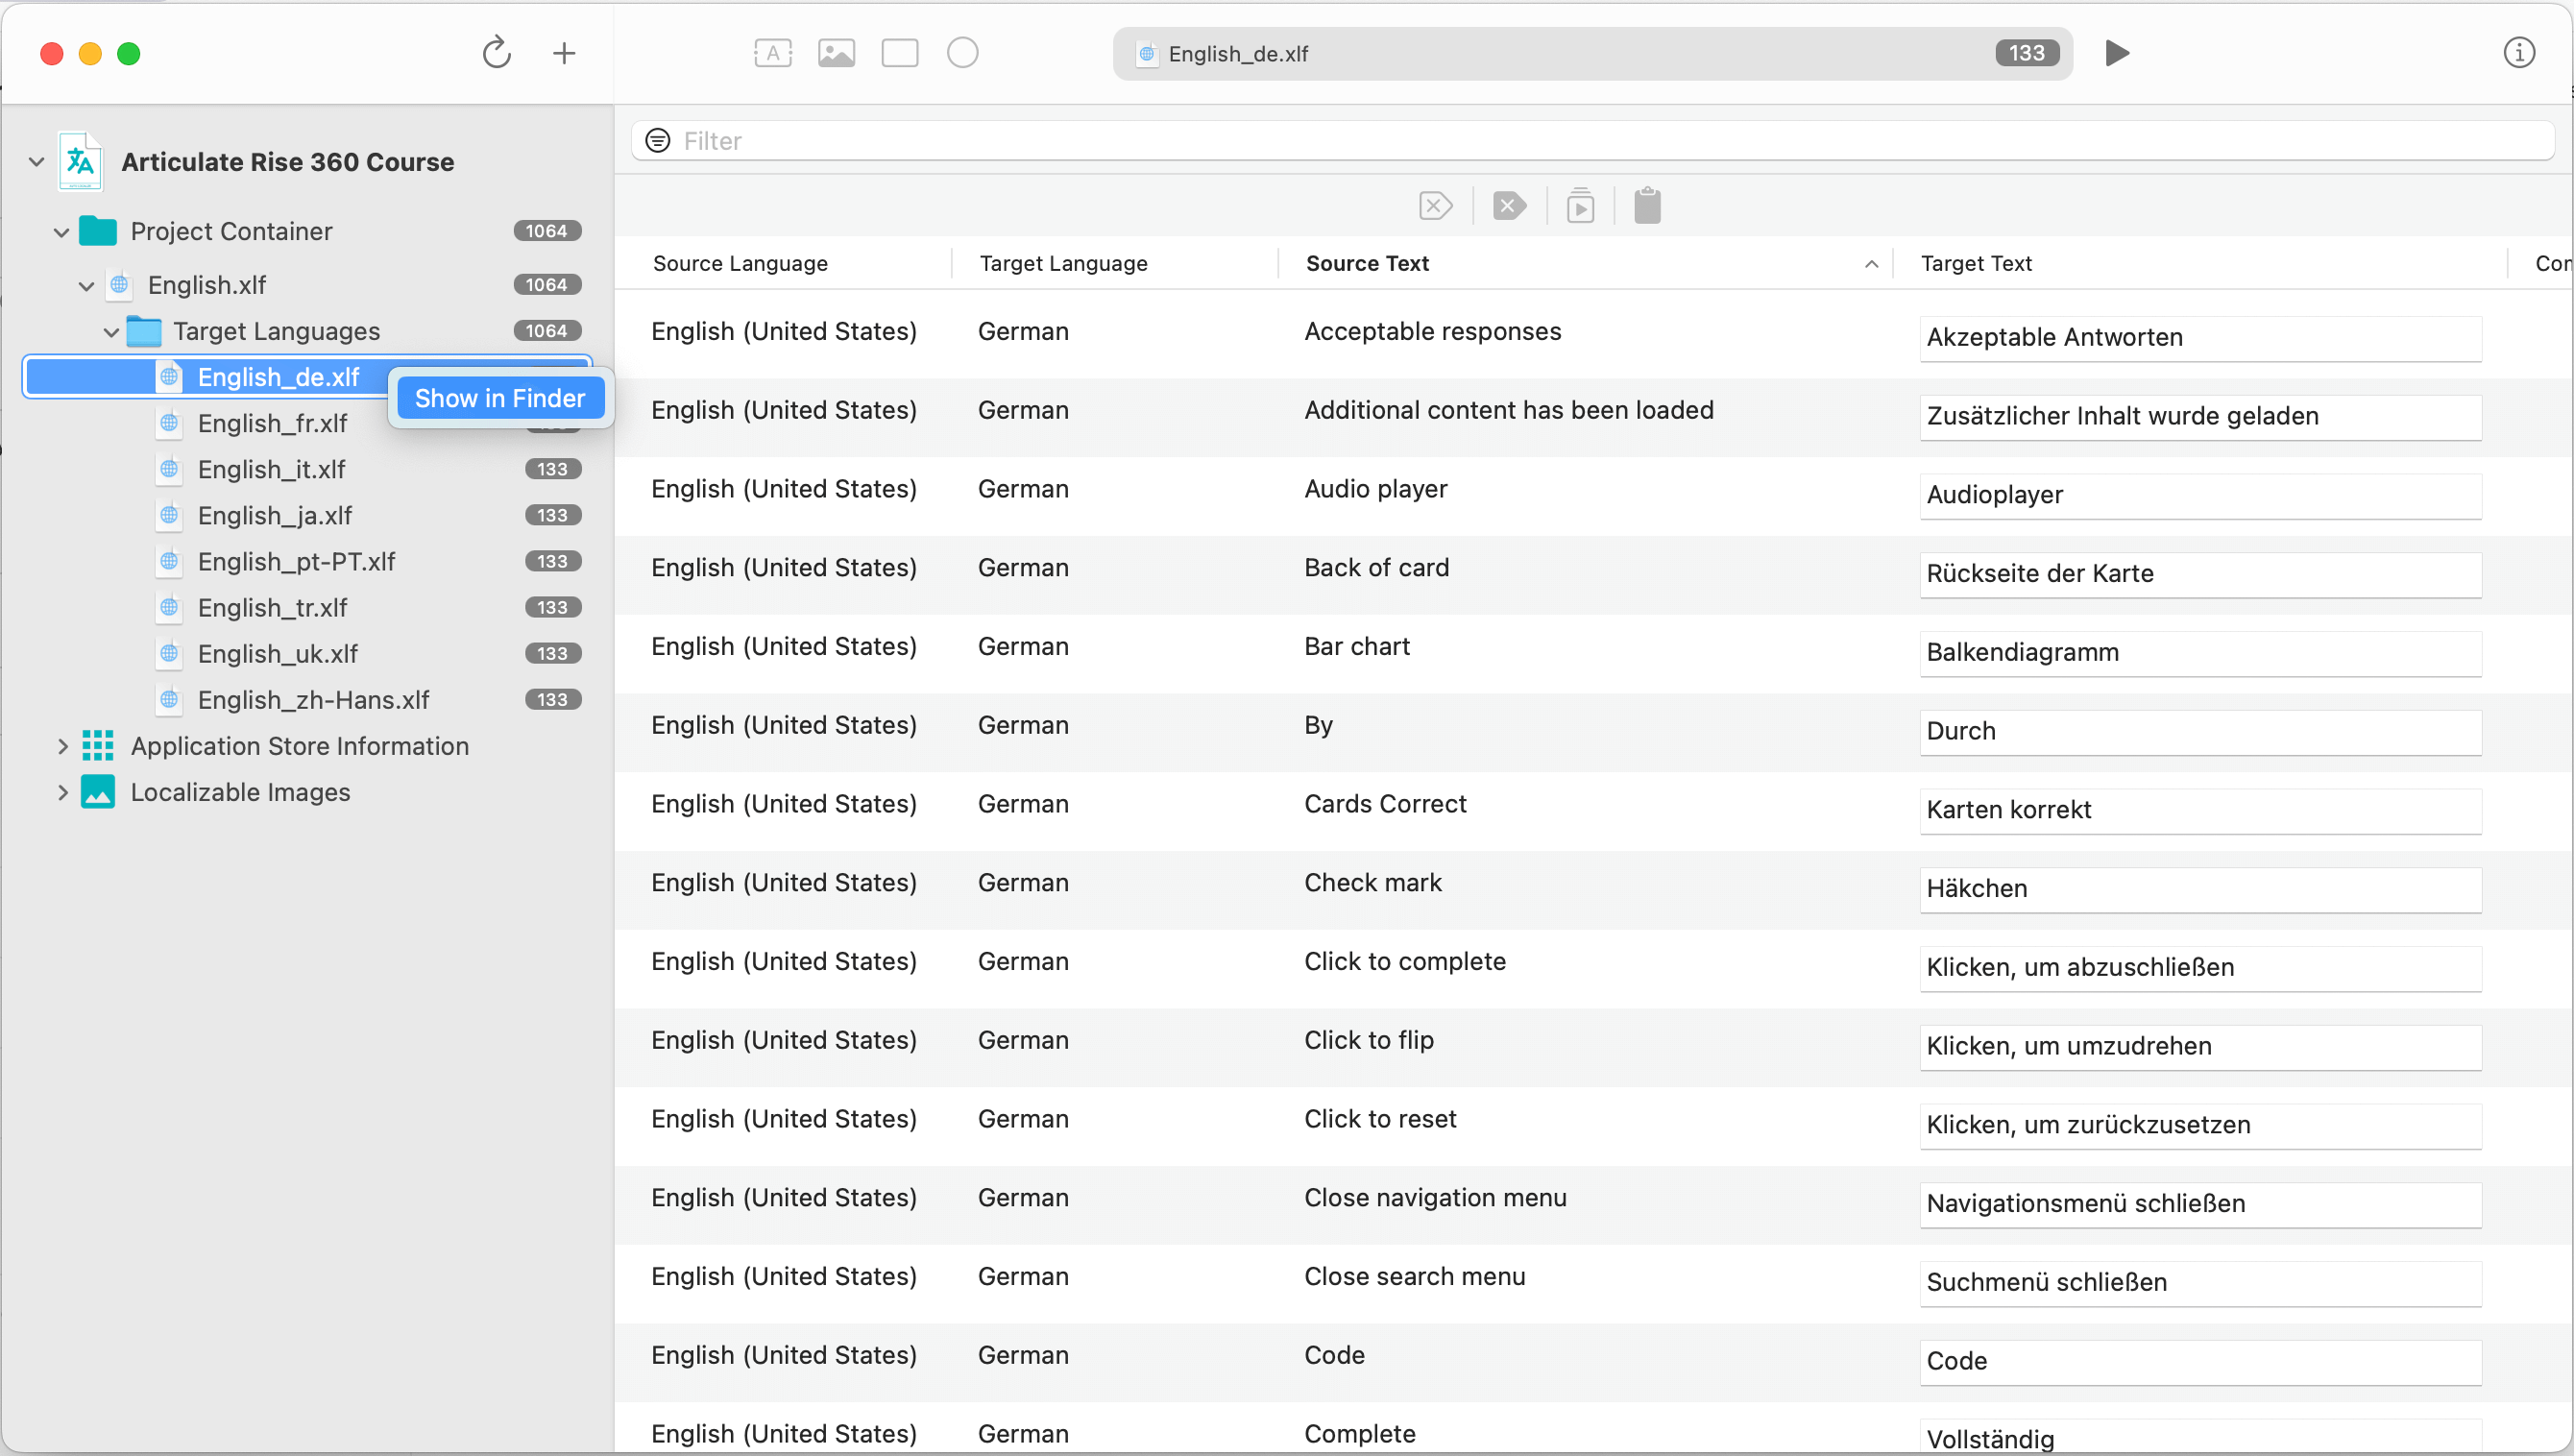Screen dimensions: 2574x1456
Task: Click the Target Text column header
Action: tap(1976, 263)
